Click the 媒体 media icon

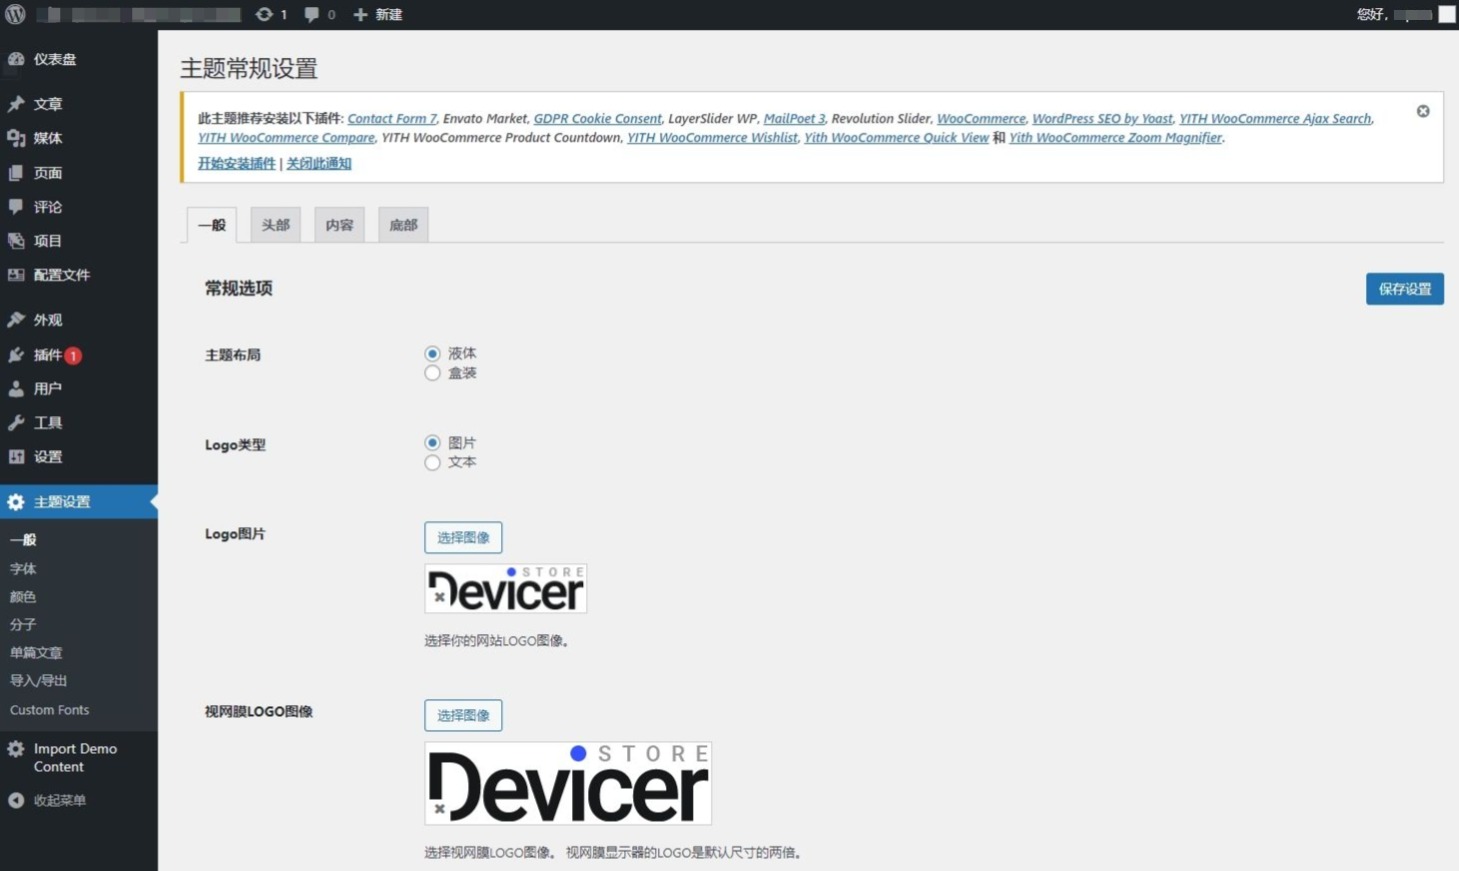pyautogui.click(x=16, y=138)
